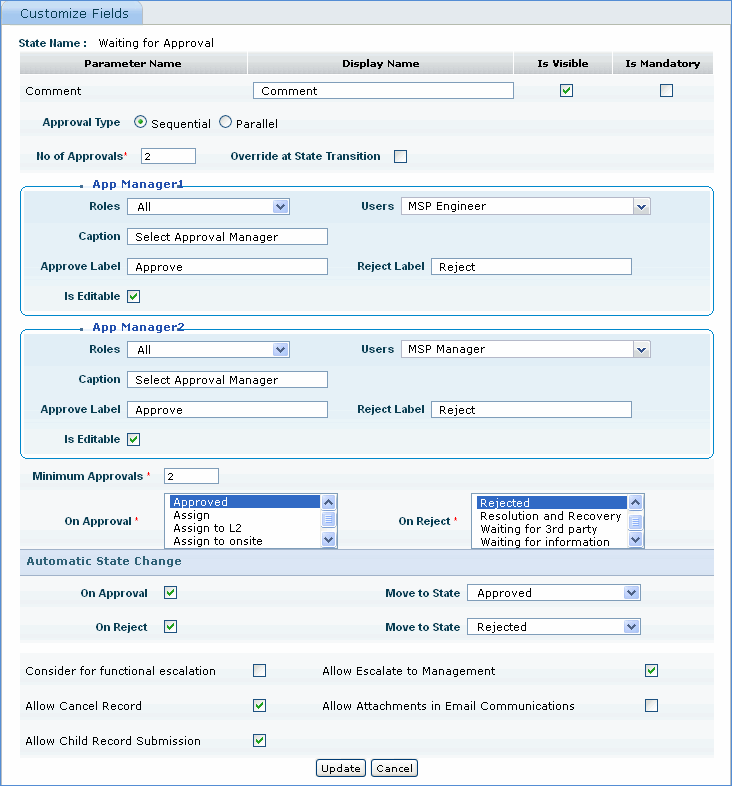Select the Parallel approval type
The width and height of the screenshot is (732, 786).
[x=225, y=123]
